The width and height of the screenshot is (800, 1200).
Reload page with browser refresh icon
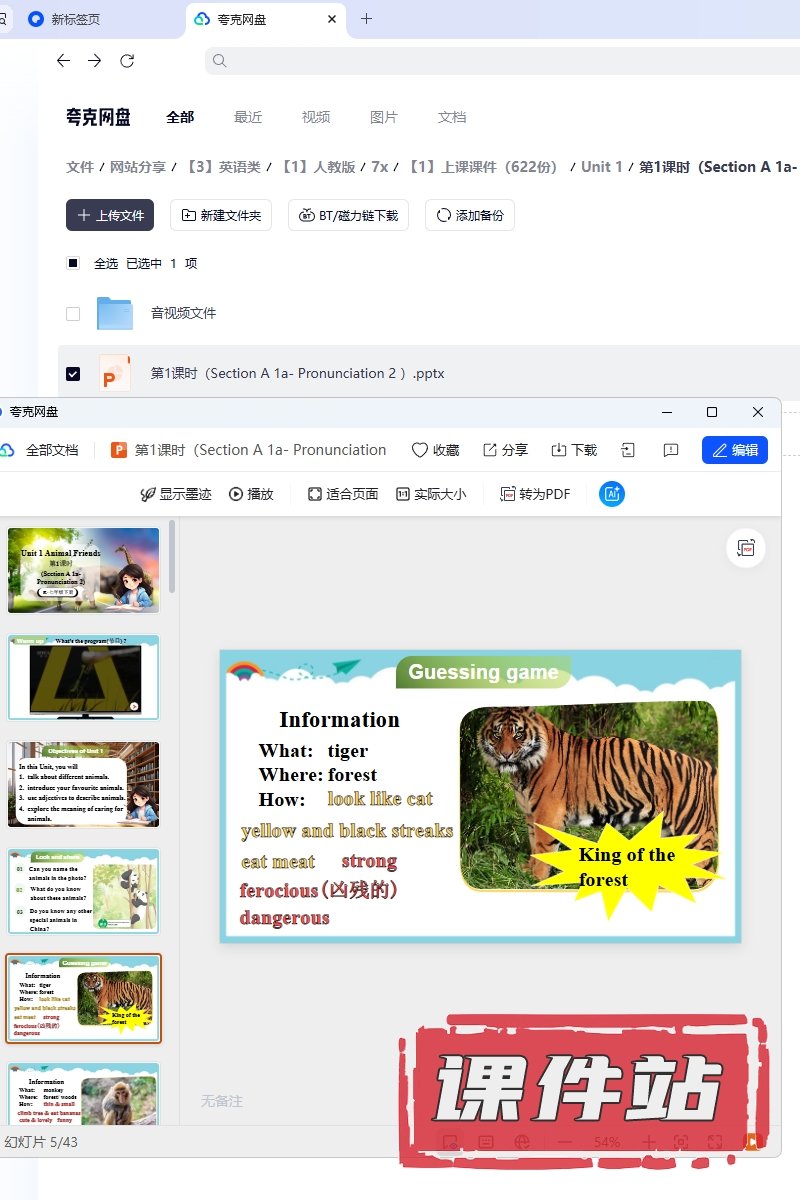[127, 61]
